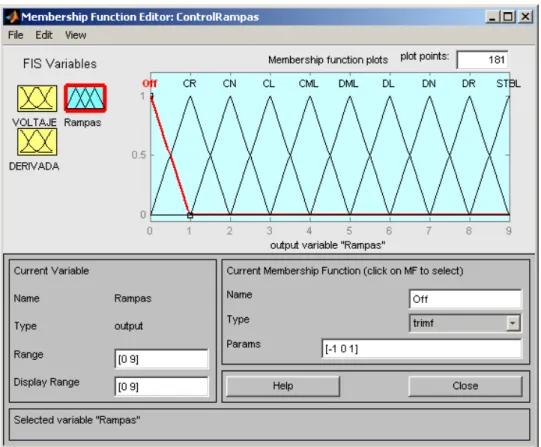Click the DERIVADA label text
Viewport: 541px width, 447px height.
coord(34,166)
